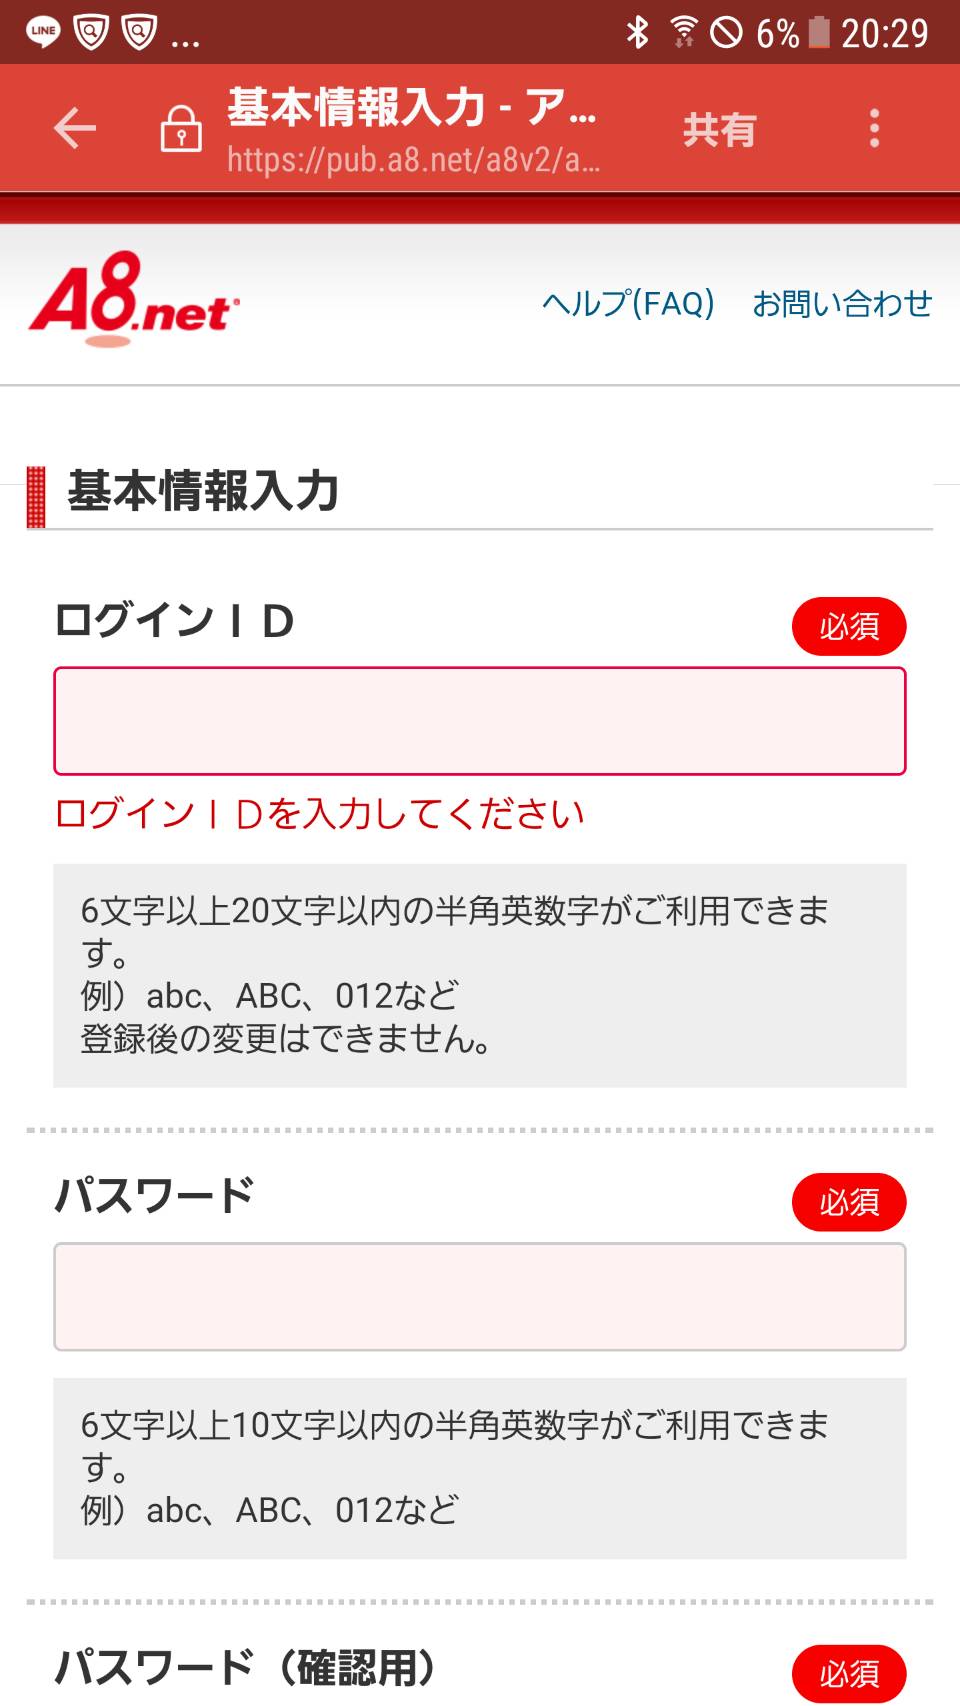Tap the Wi-Fi status icon
The height and width of the screenshot is (1706, 960).
point(684,32)
